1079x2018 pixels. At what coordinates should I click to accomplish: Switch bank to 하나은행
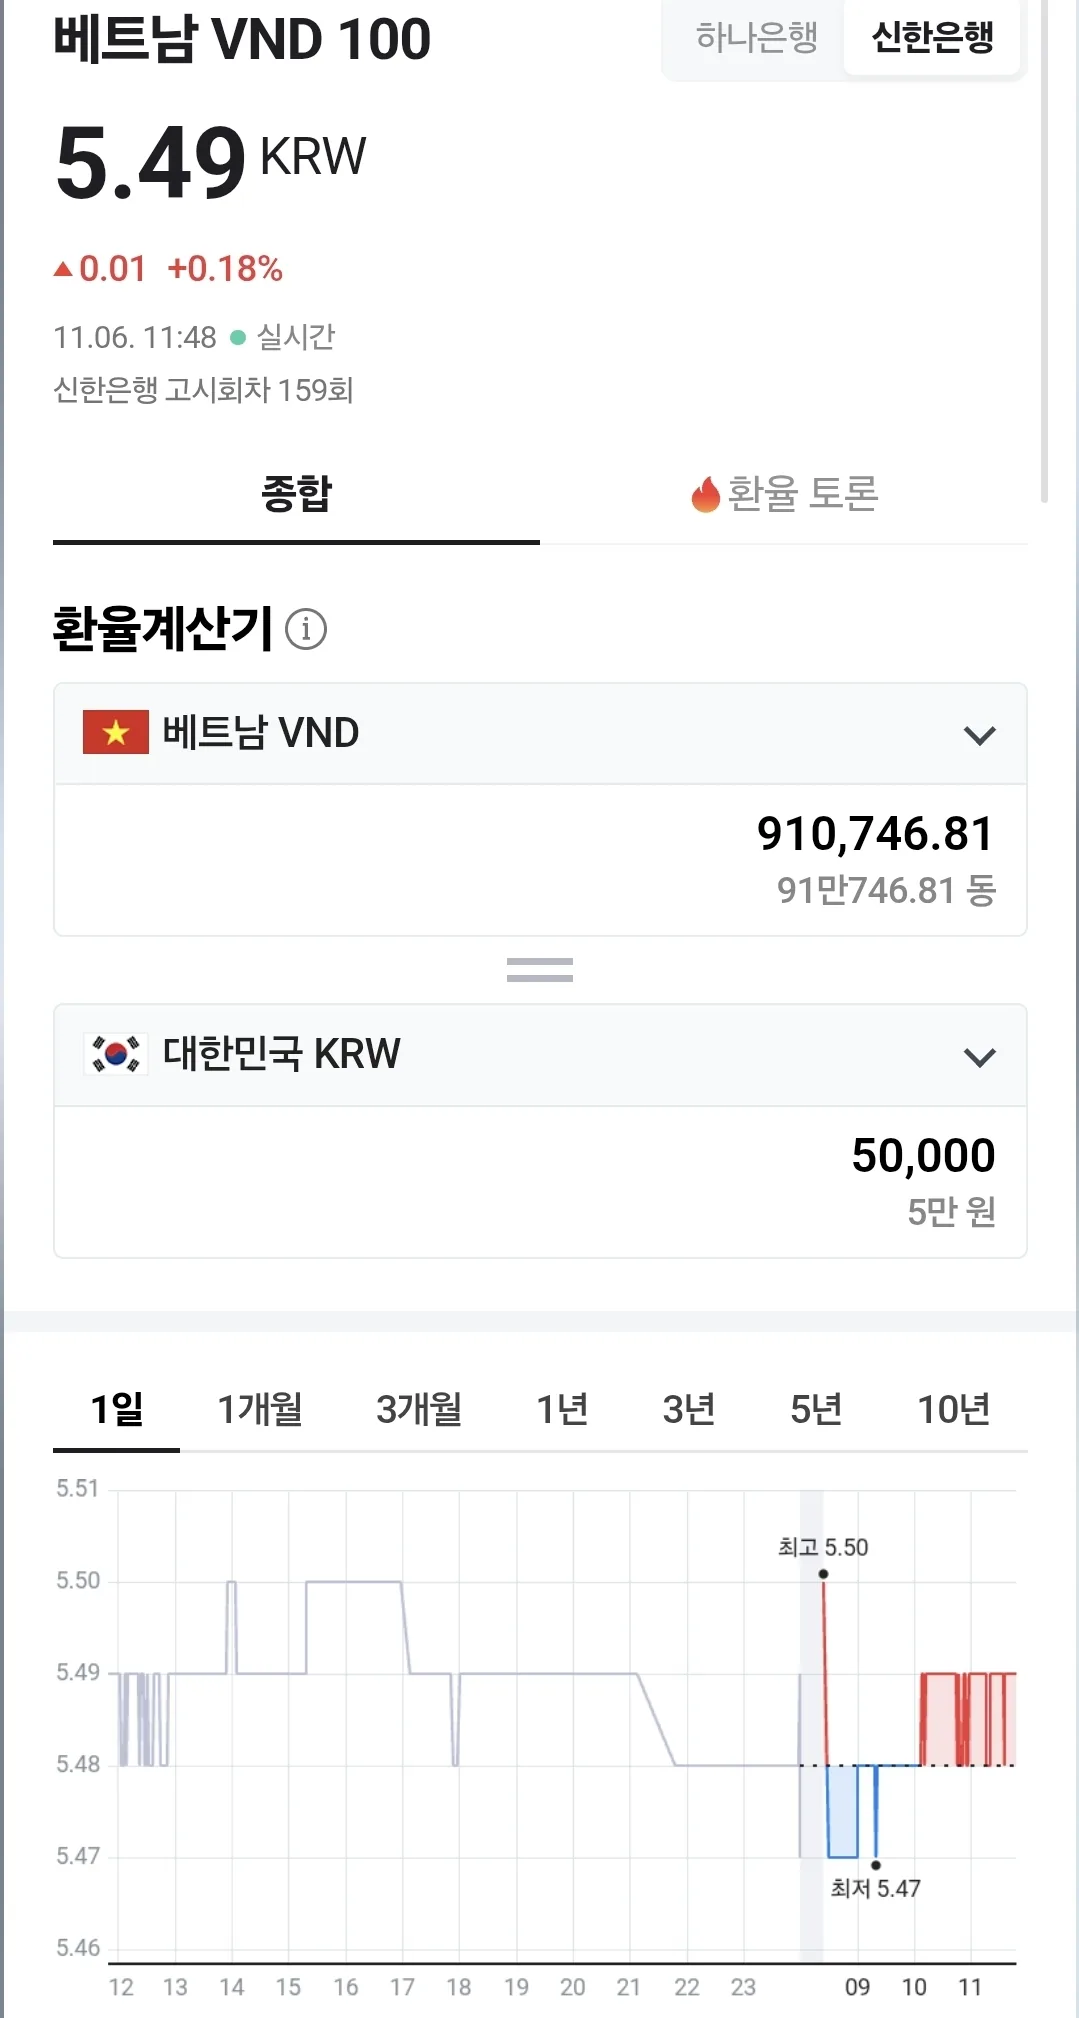pyautogui.click(x=757, y=38)
